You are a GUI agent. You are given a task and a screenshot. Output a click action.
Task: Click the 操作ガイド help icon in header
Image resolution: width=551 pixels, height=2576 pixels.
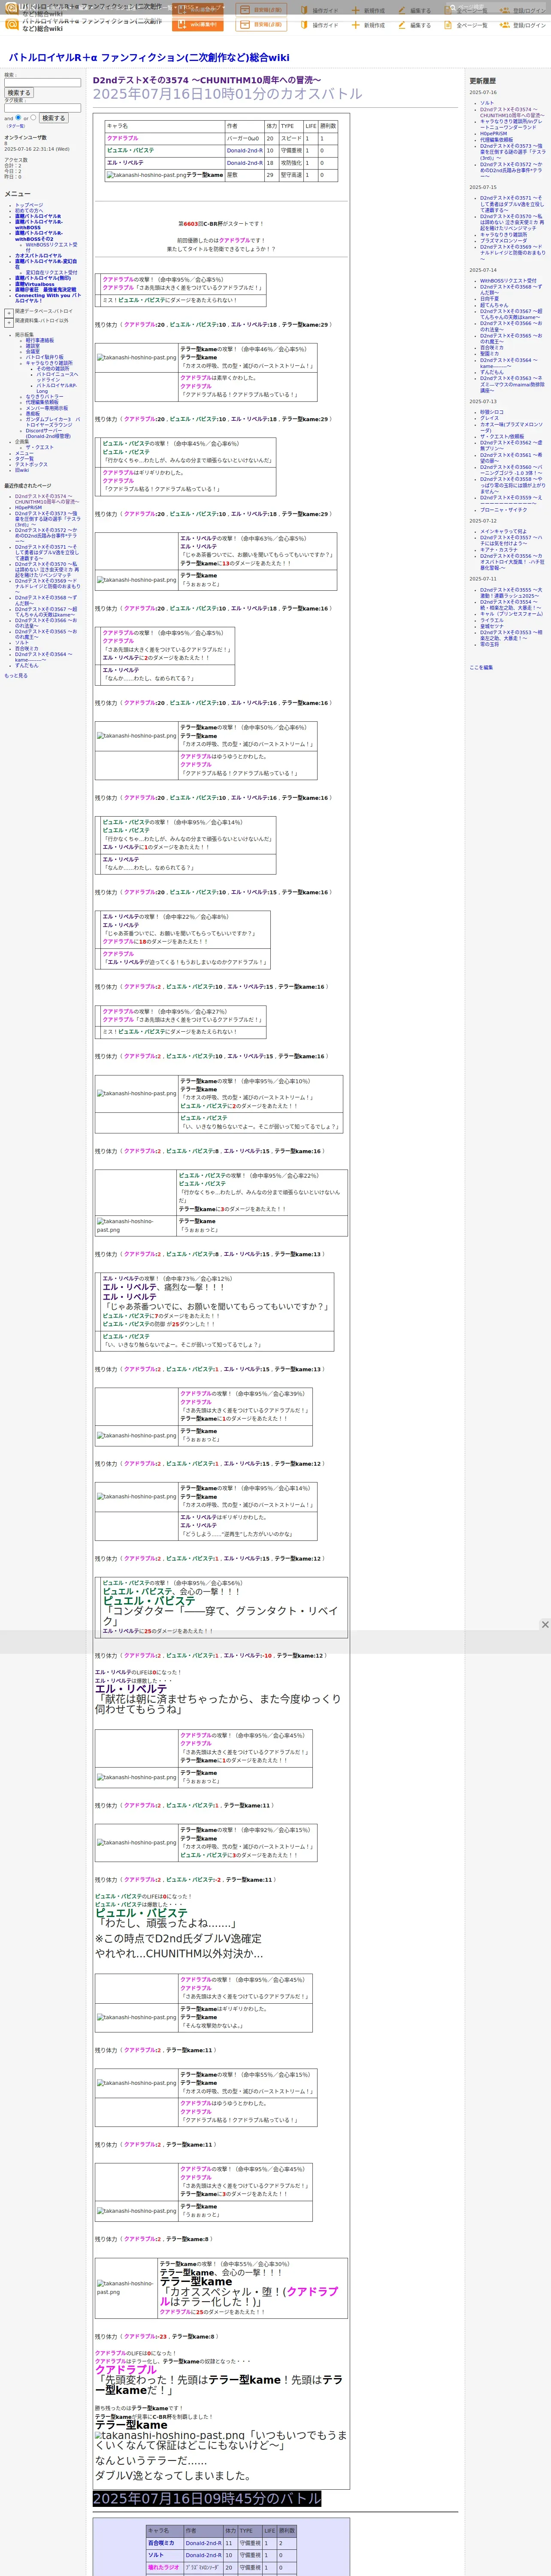point(304,25)
